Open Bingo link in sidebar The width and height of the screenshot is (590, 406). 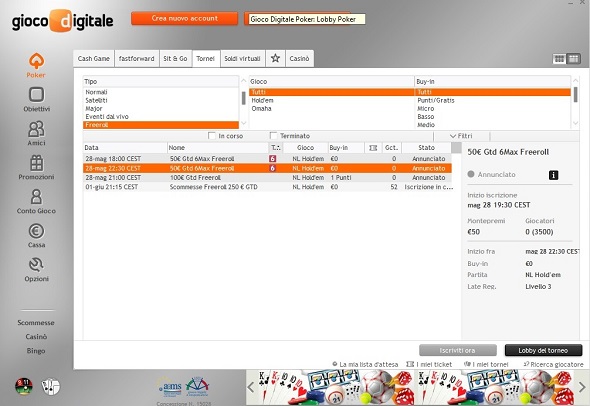(36, 351)
